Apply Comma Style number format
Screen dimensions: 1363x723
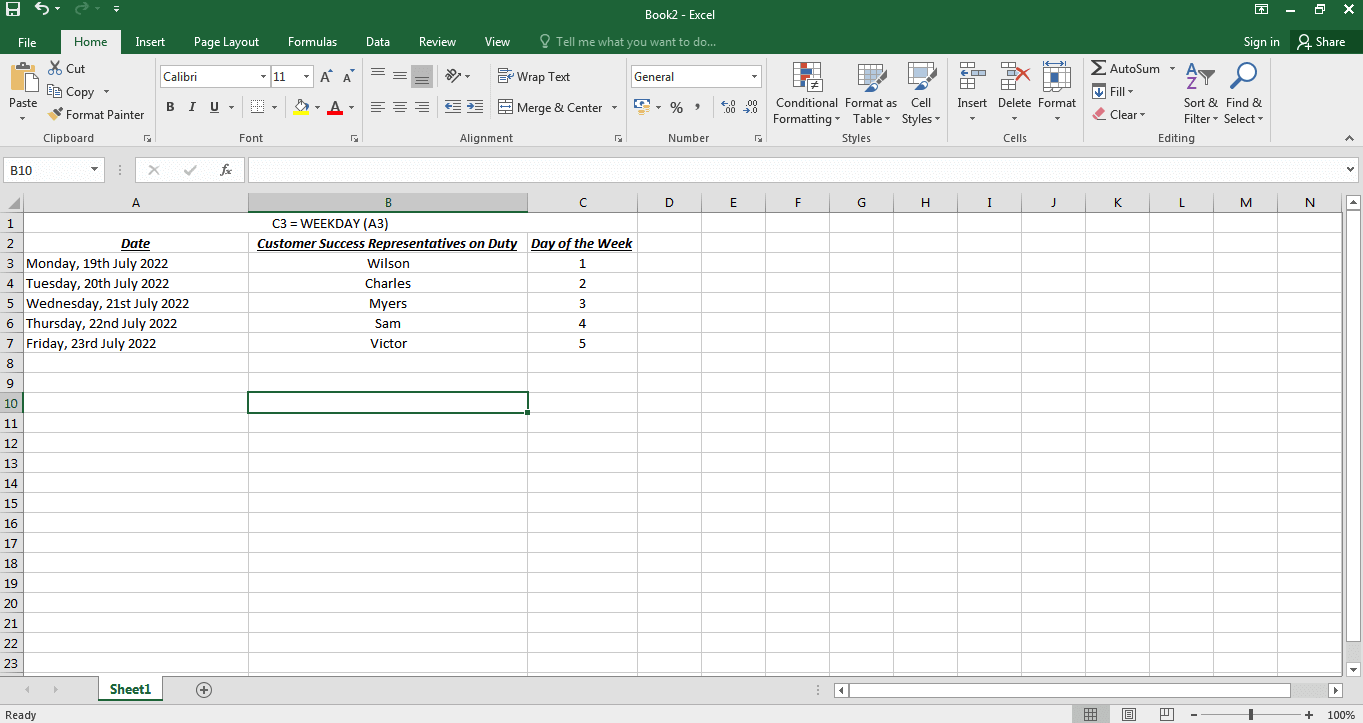[x=697, y=107]
